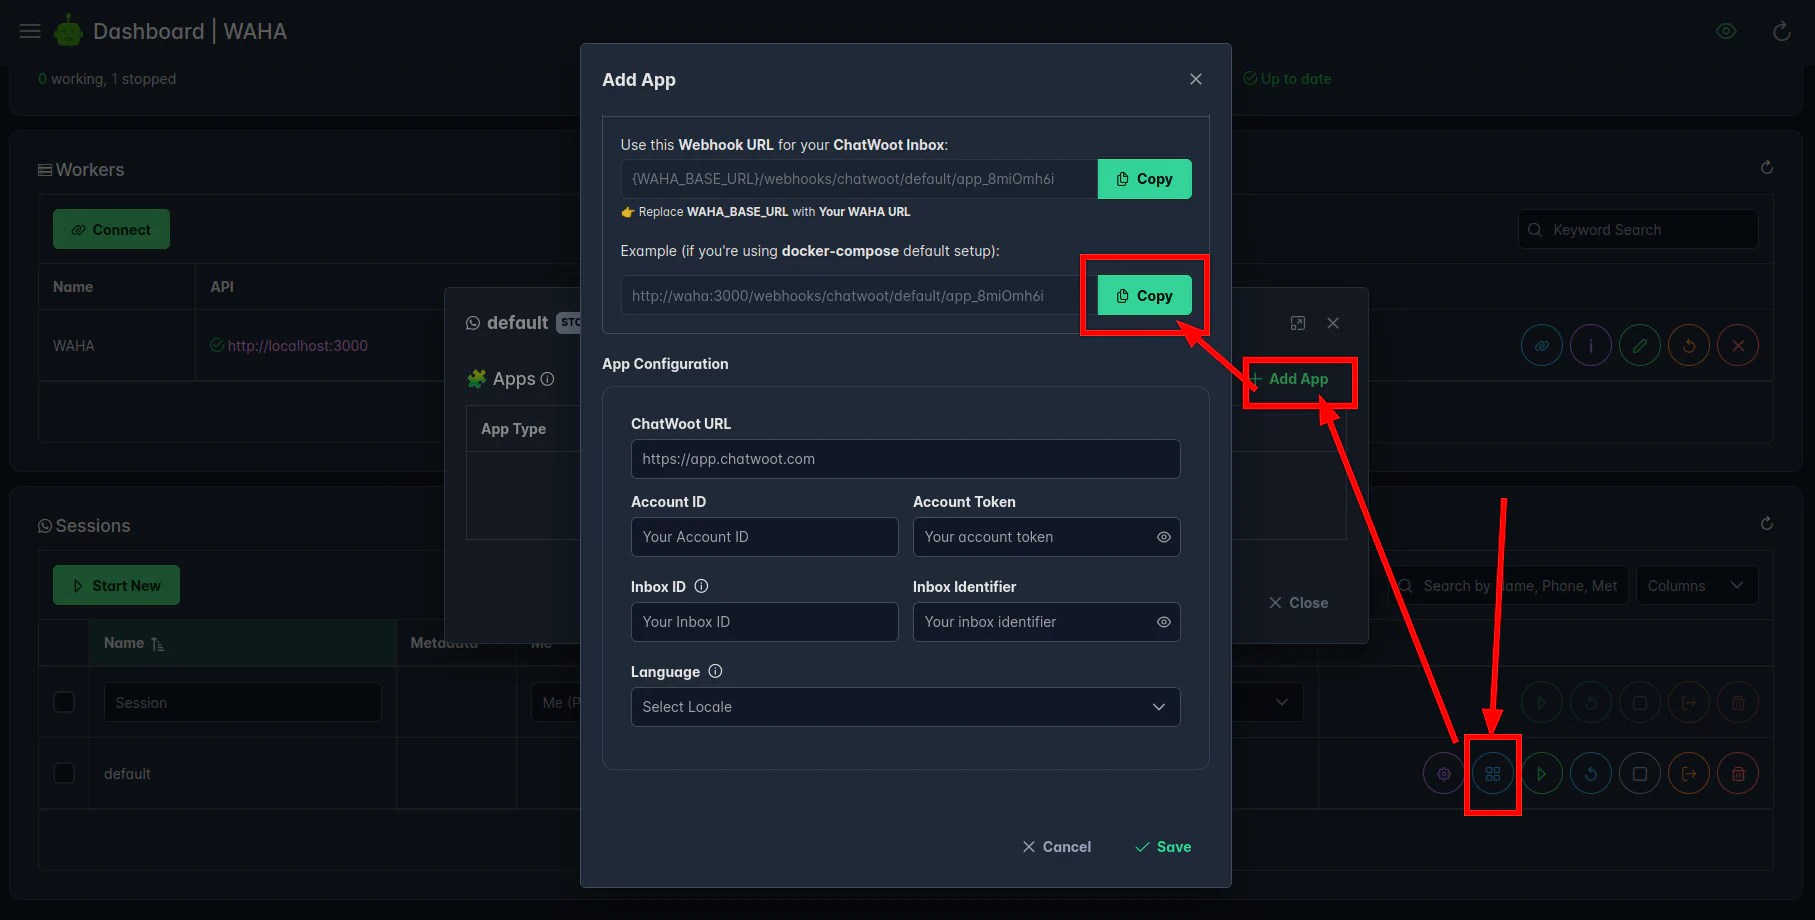Delete the default session with trash icon

[x=1738, y=774]
